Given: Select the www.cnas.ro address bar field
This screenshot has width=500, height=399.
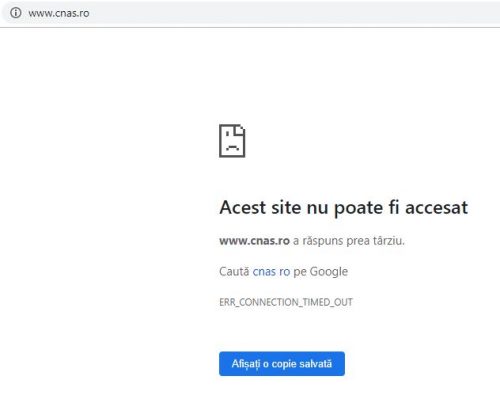Looking at the screenshot, I should coord(251,13).
